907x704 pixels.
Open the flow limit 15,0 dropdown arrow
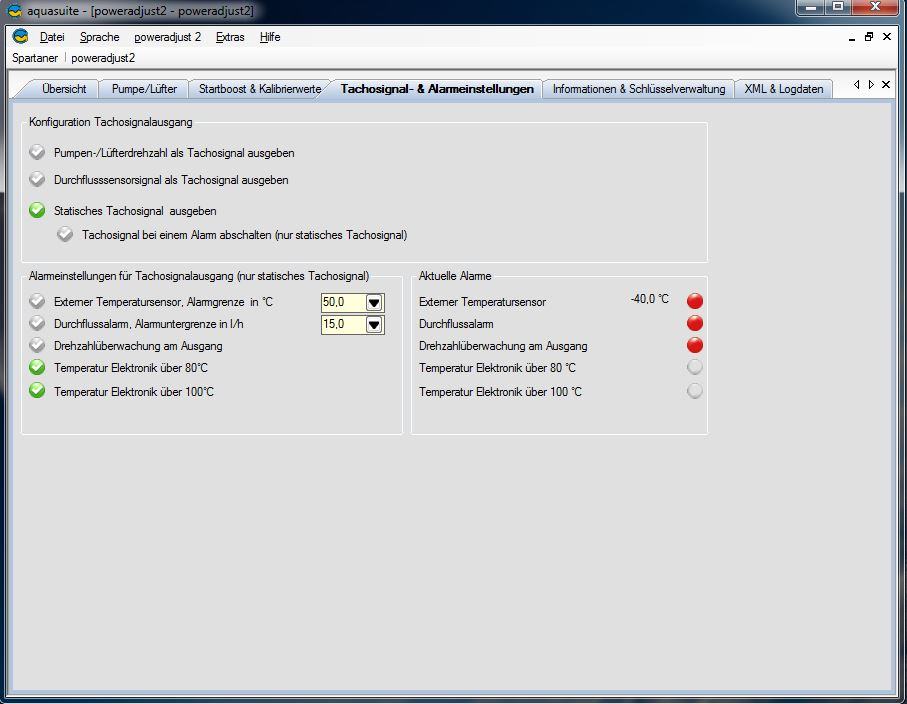[x=374, y=325]
